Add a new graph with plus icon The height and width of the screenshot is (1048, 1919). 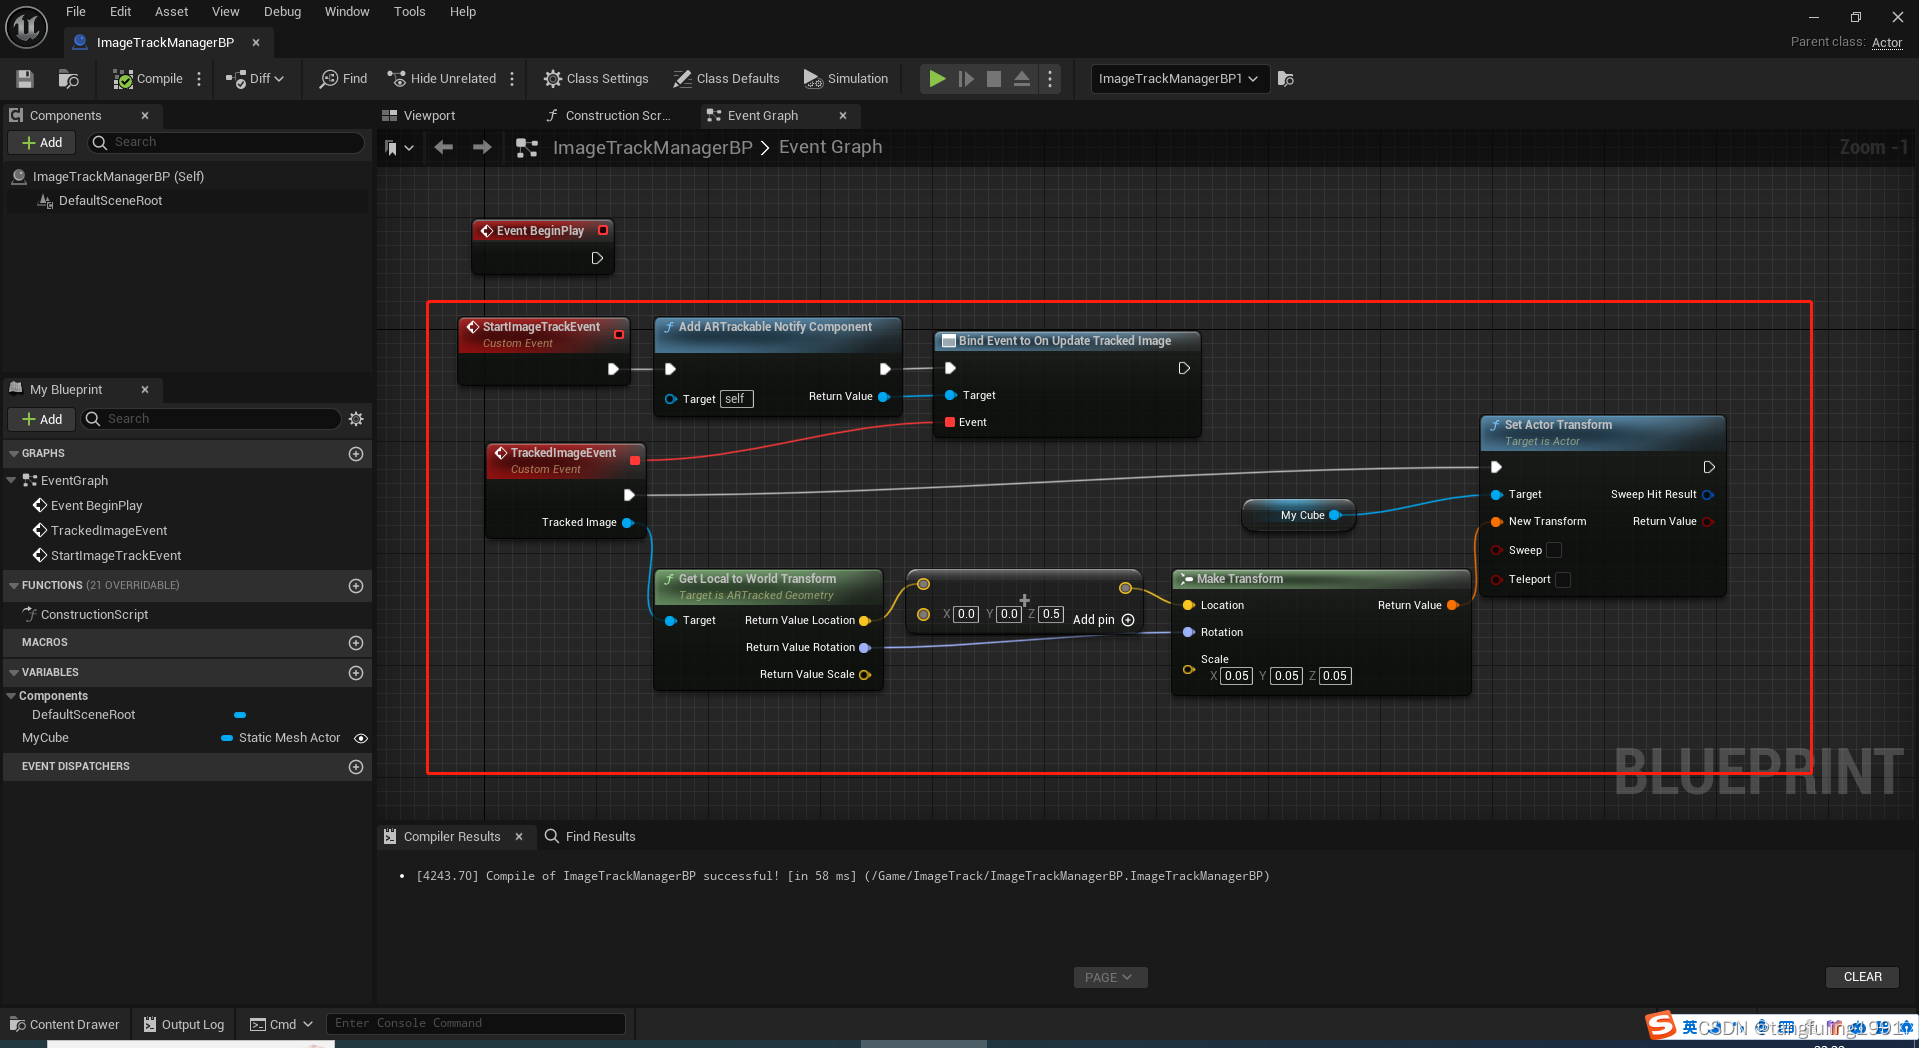pyautogui.click(x=356, y=454)
